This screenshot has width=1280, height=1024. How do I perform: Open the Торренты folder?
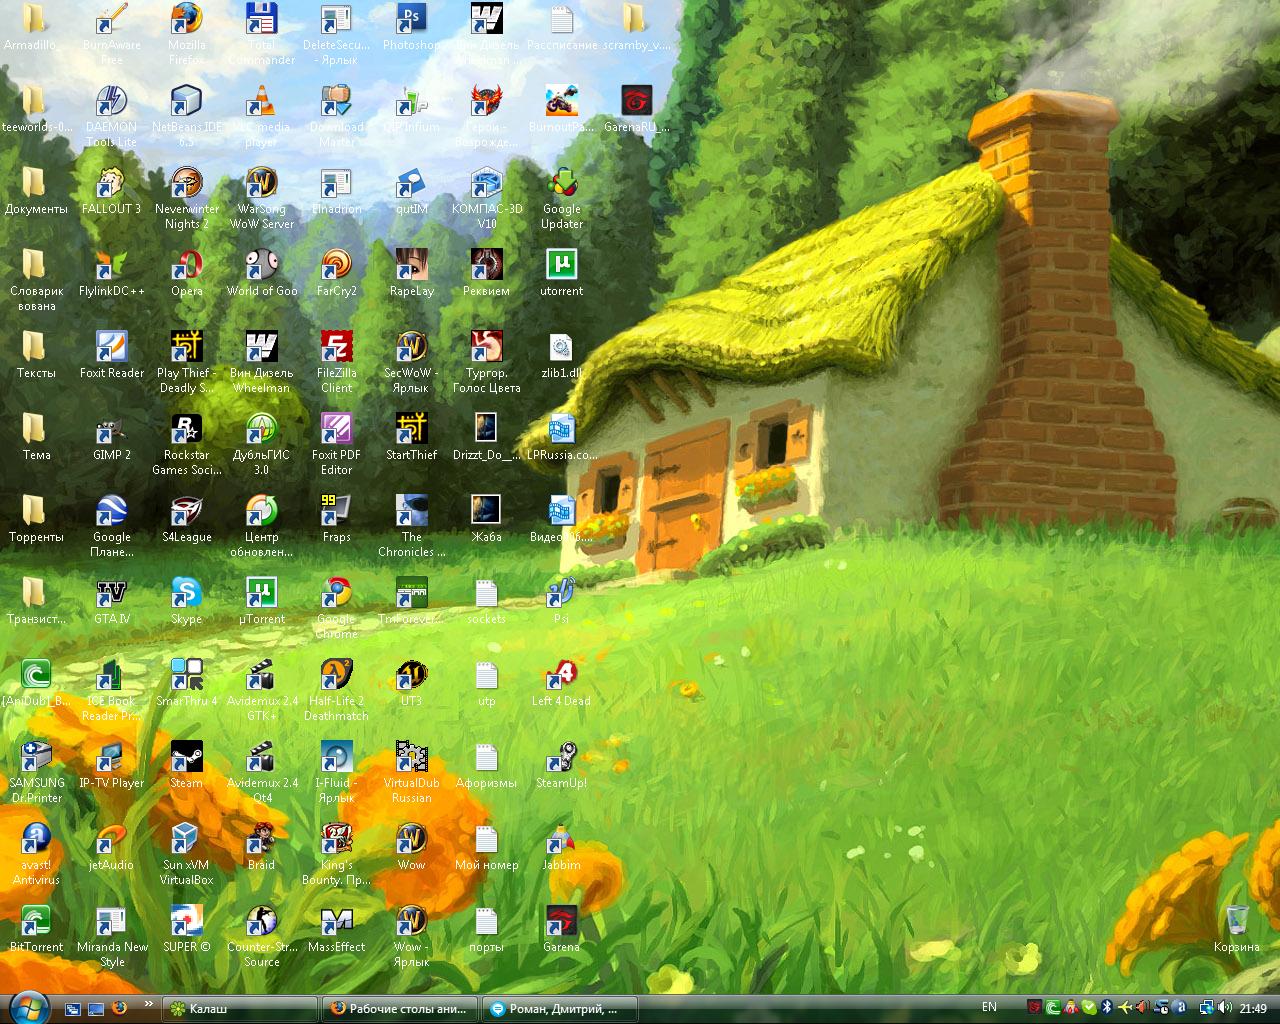pyautogui.click(x=37, y=519)
